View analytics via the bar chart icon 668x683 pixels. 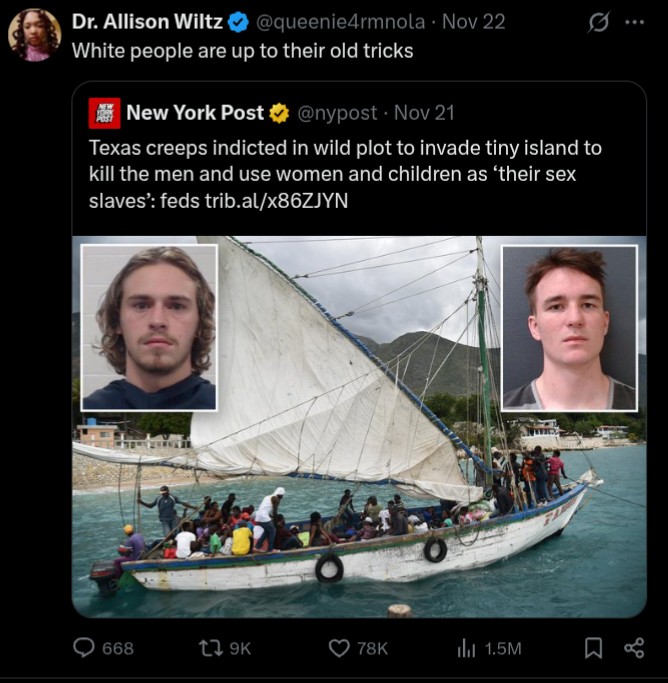tap(466, 648)
